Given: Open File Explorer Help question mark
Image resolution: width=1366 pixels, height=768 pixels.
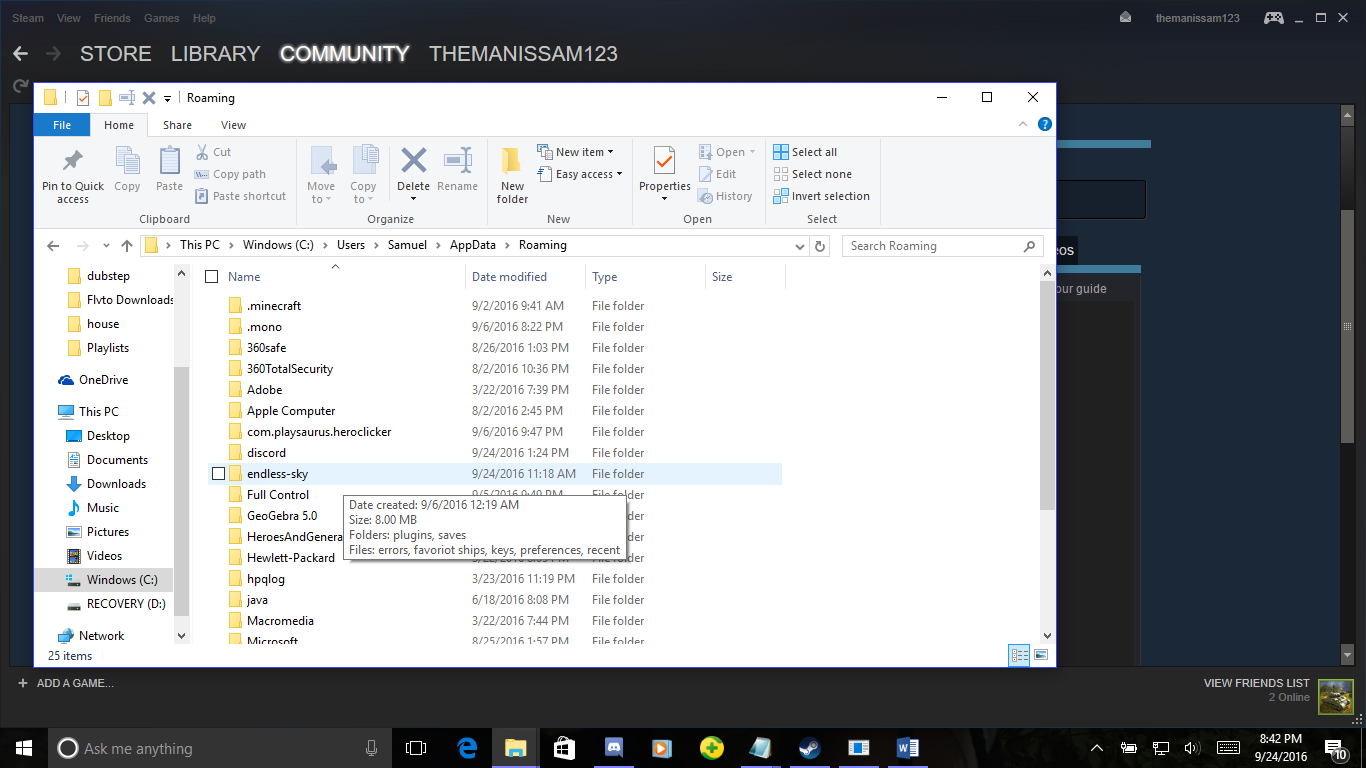Looking at the screenshot, I should 1045,125.
